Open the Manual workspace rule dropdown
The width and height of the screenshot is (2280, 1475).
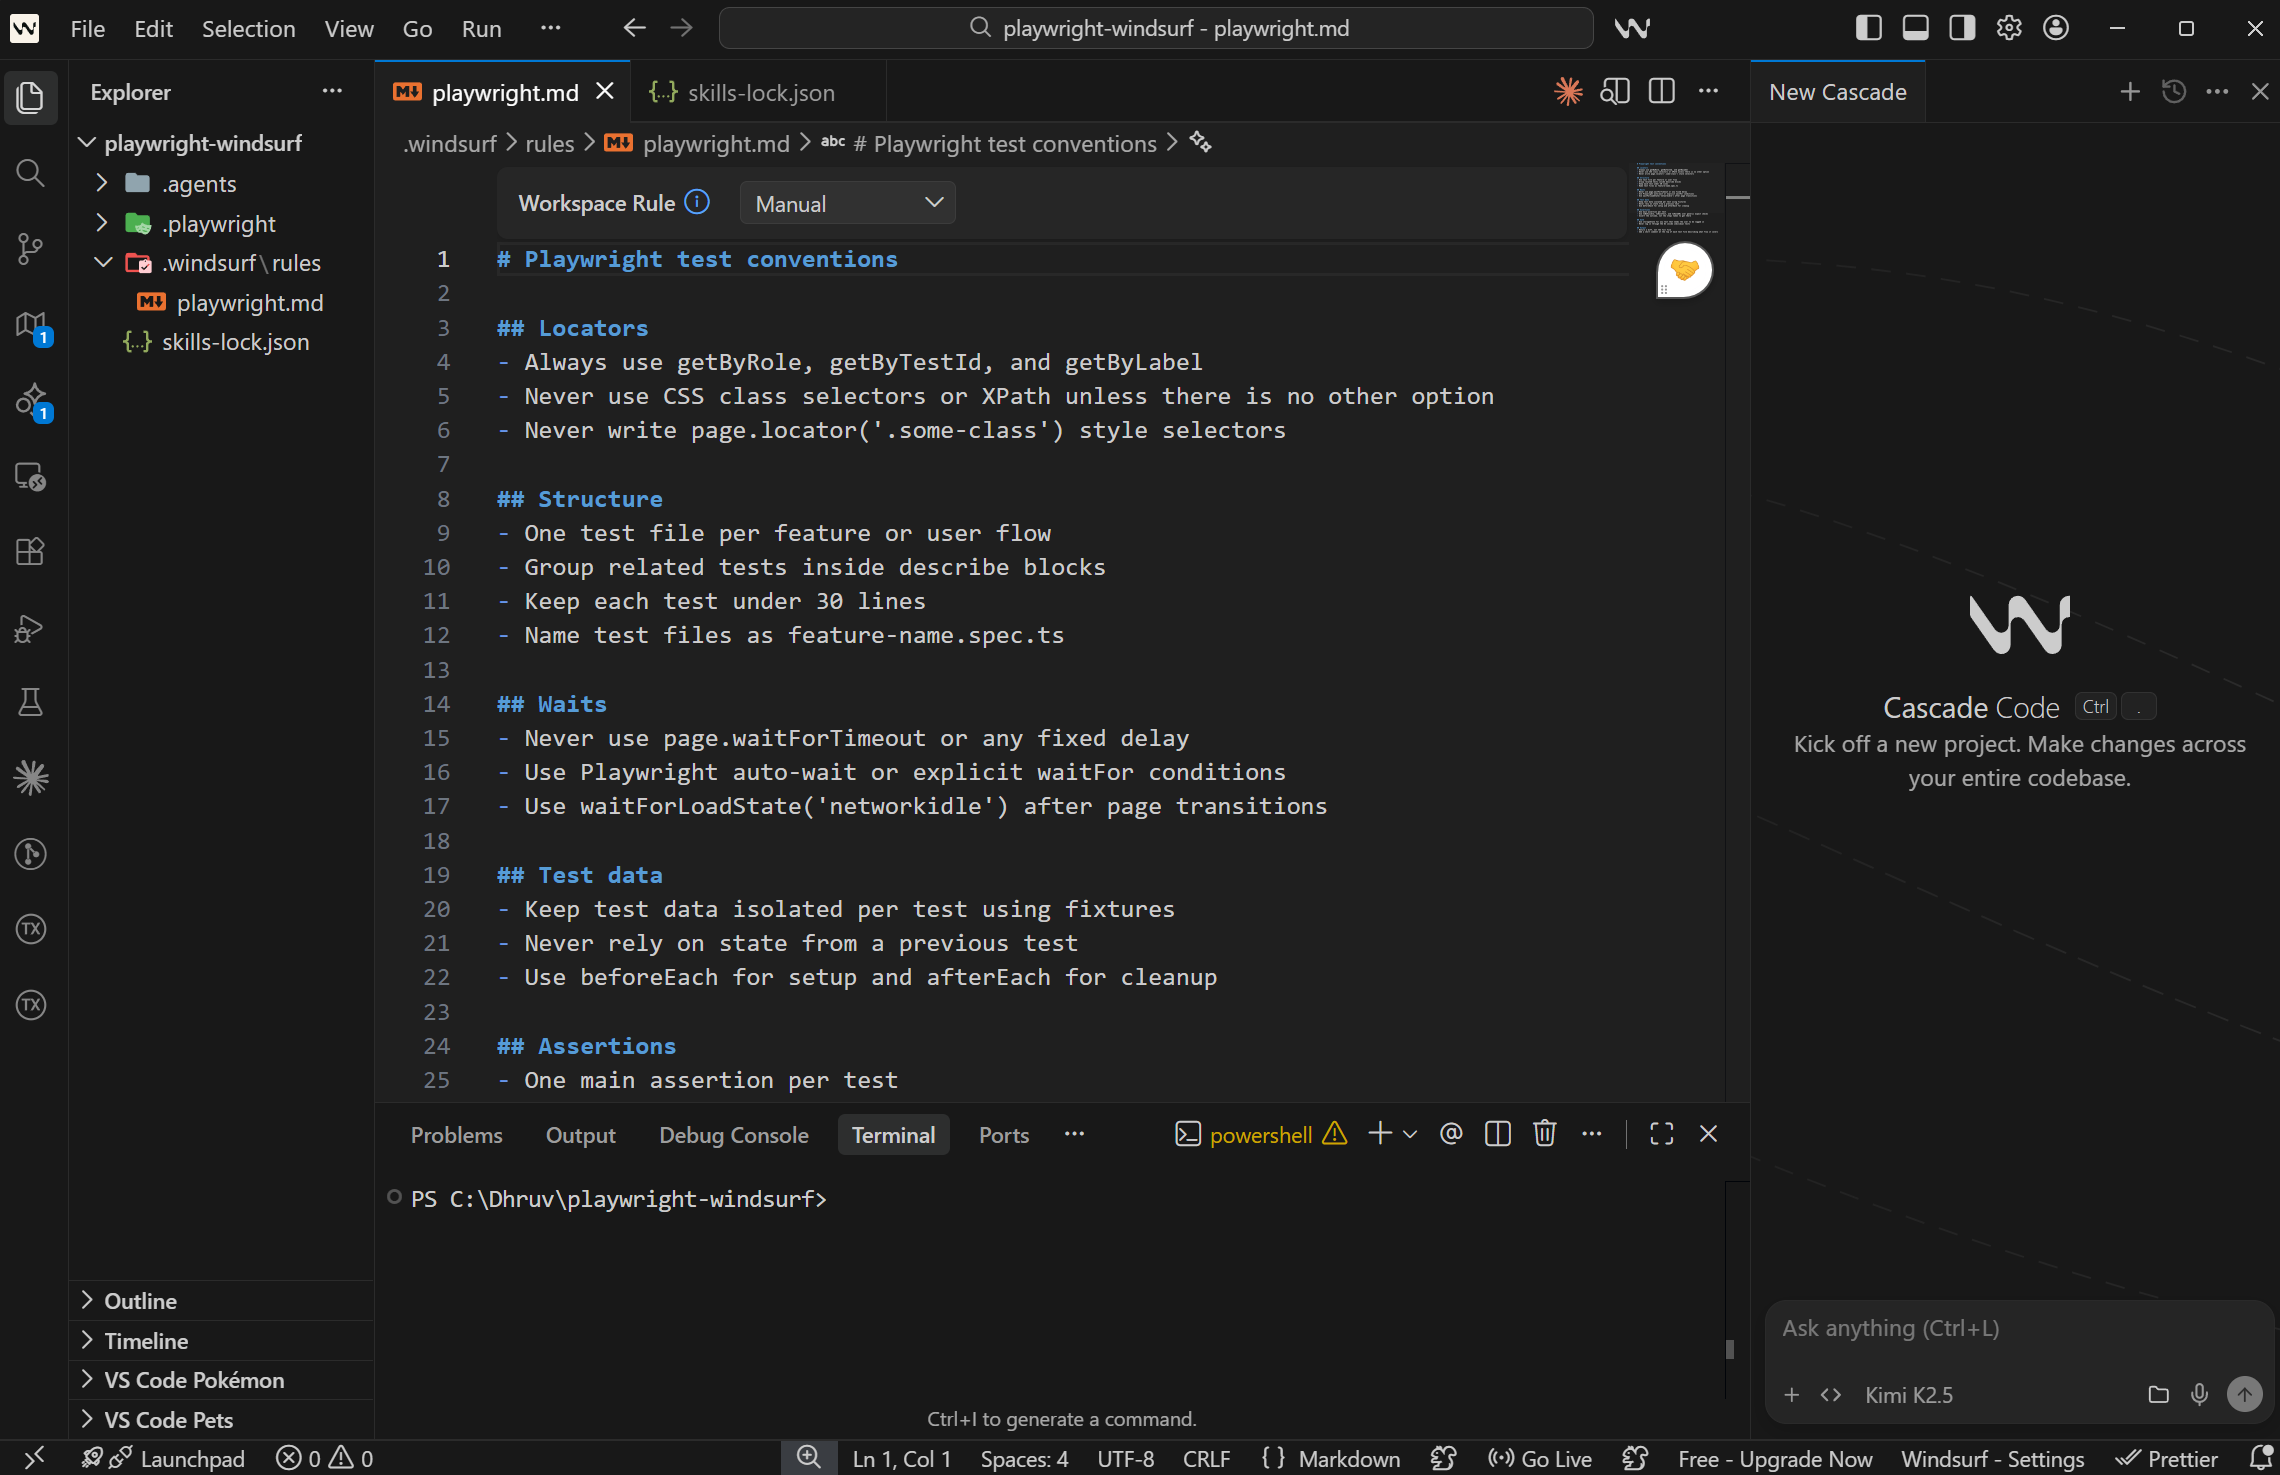pyautogui.click(x=847, y=203)
